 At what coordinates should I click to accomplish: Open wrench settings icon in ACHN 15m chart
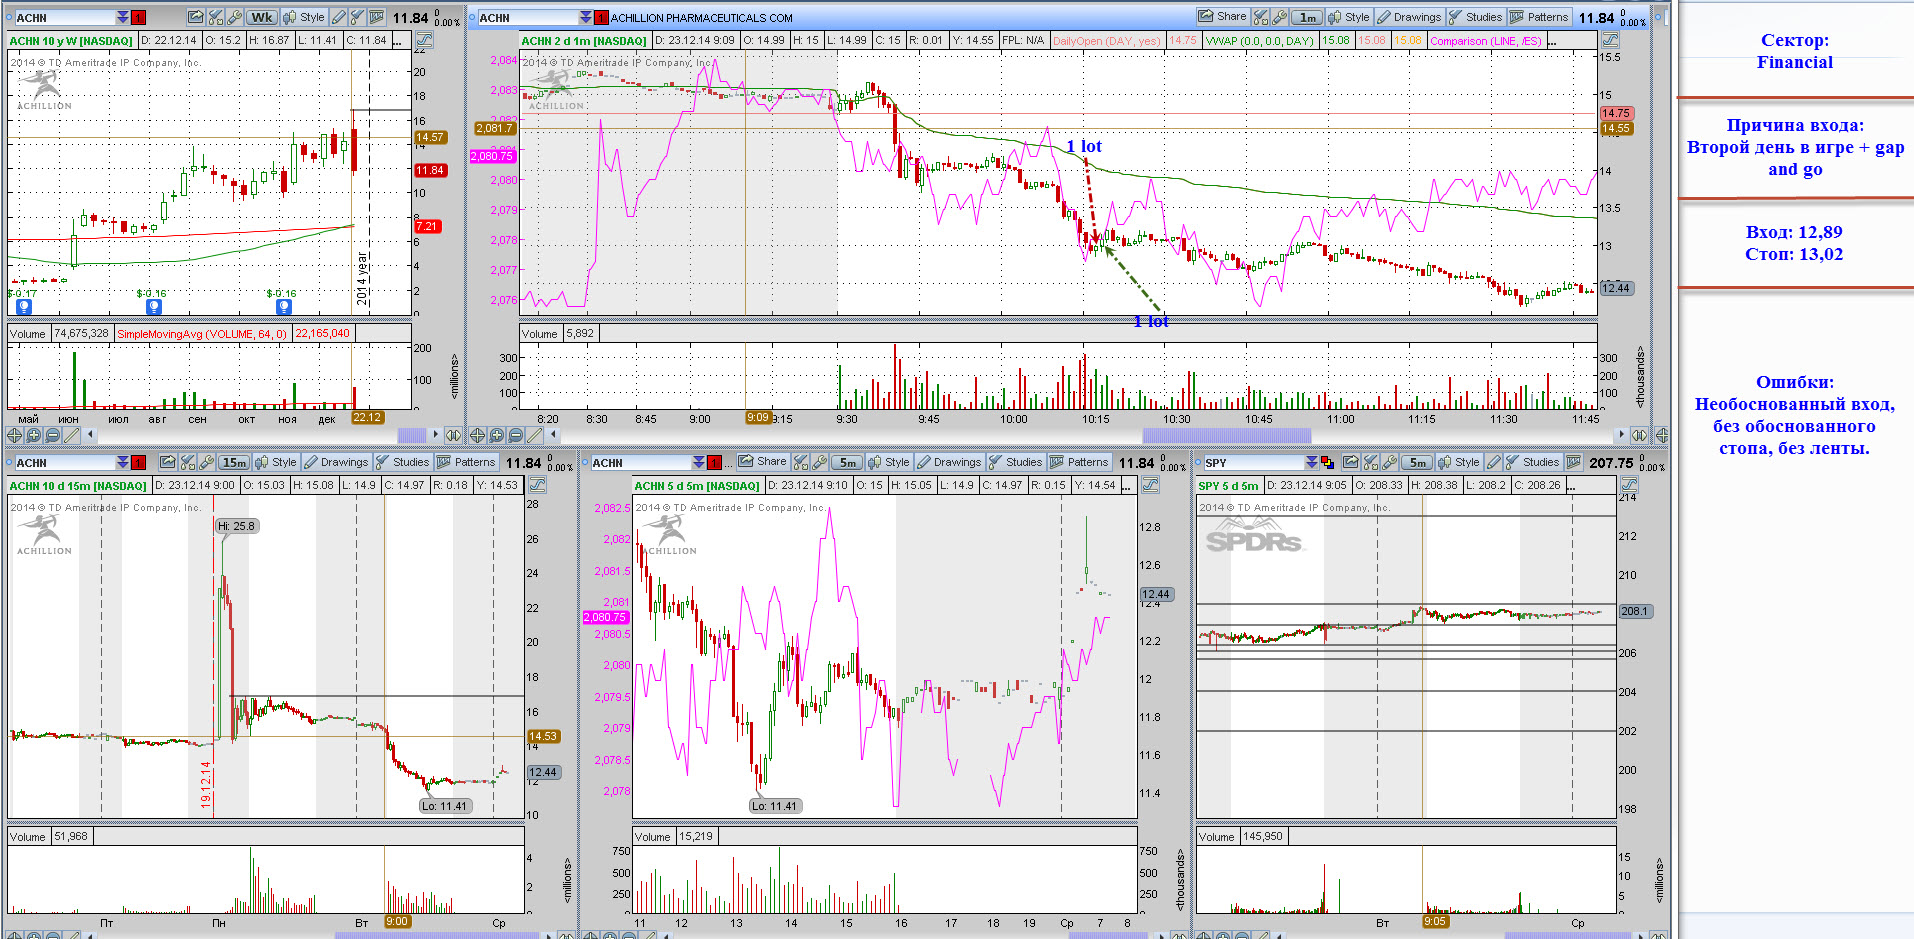point(206,462)
